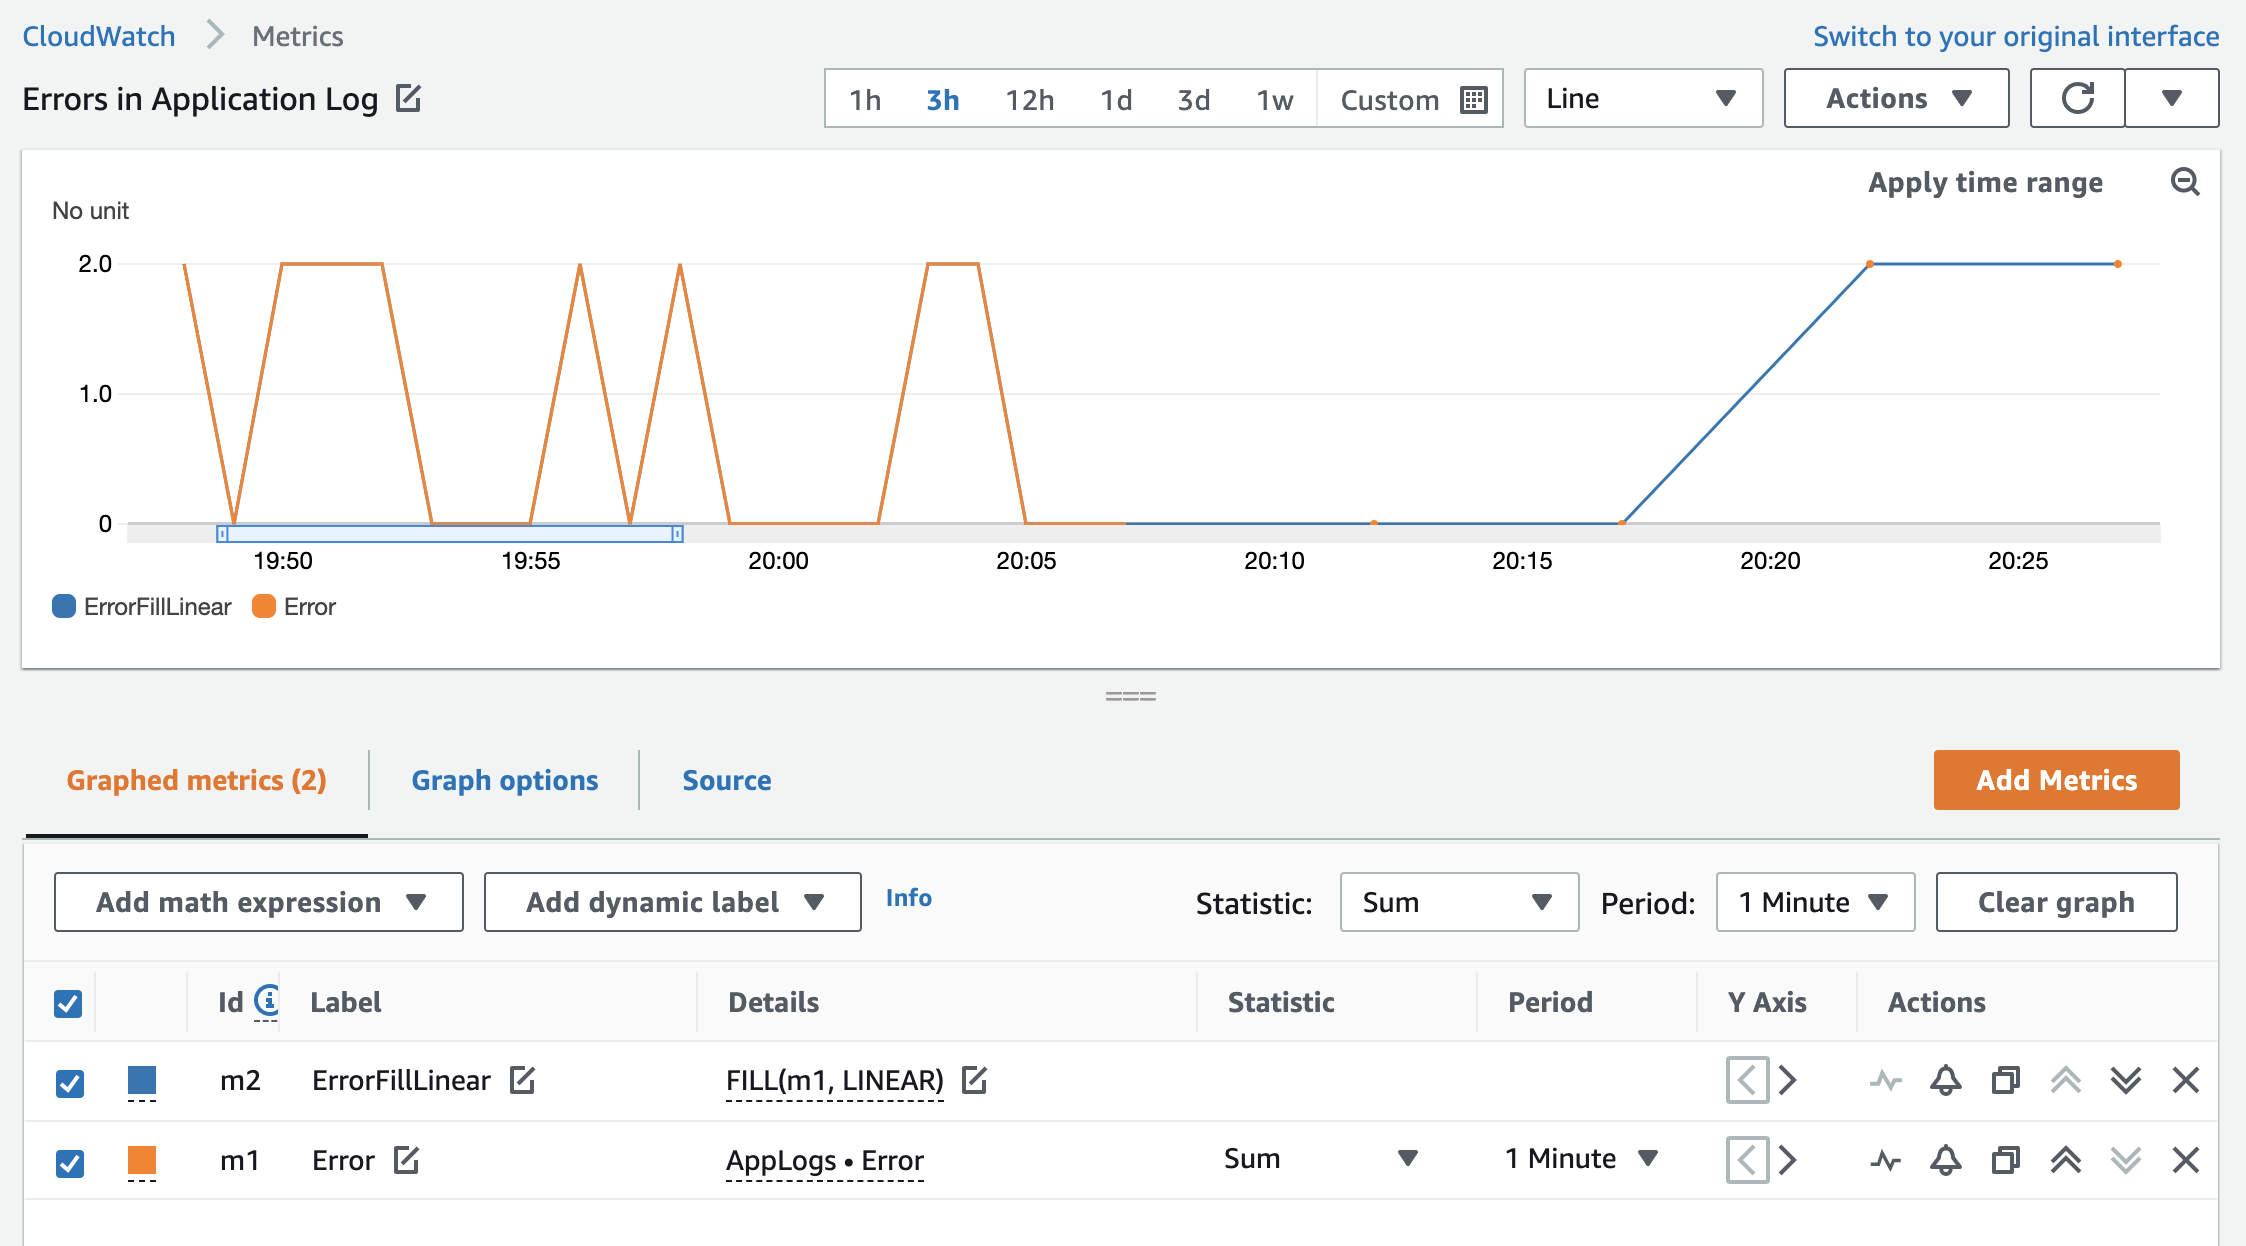Move ErrorFillLinear row down

tap(2125, 1080)
